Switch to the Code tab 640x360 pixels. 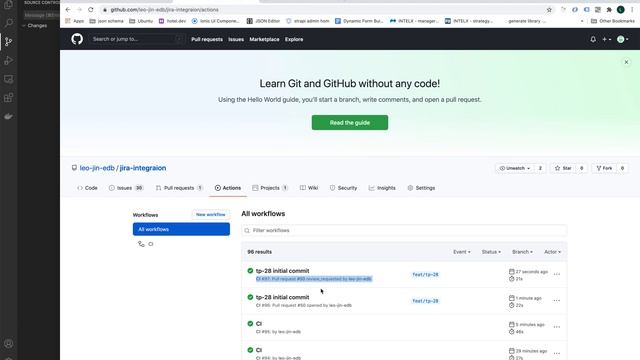pos(87,188)
